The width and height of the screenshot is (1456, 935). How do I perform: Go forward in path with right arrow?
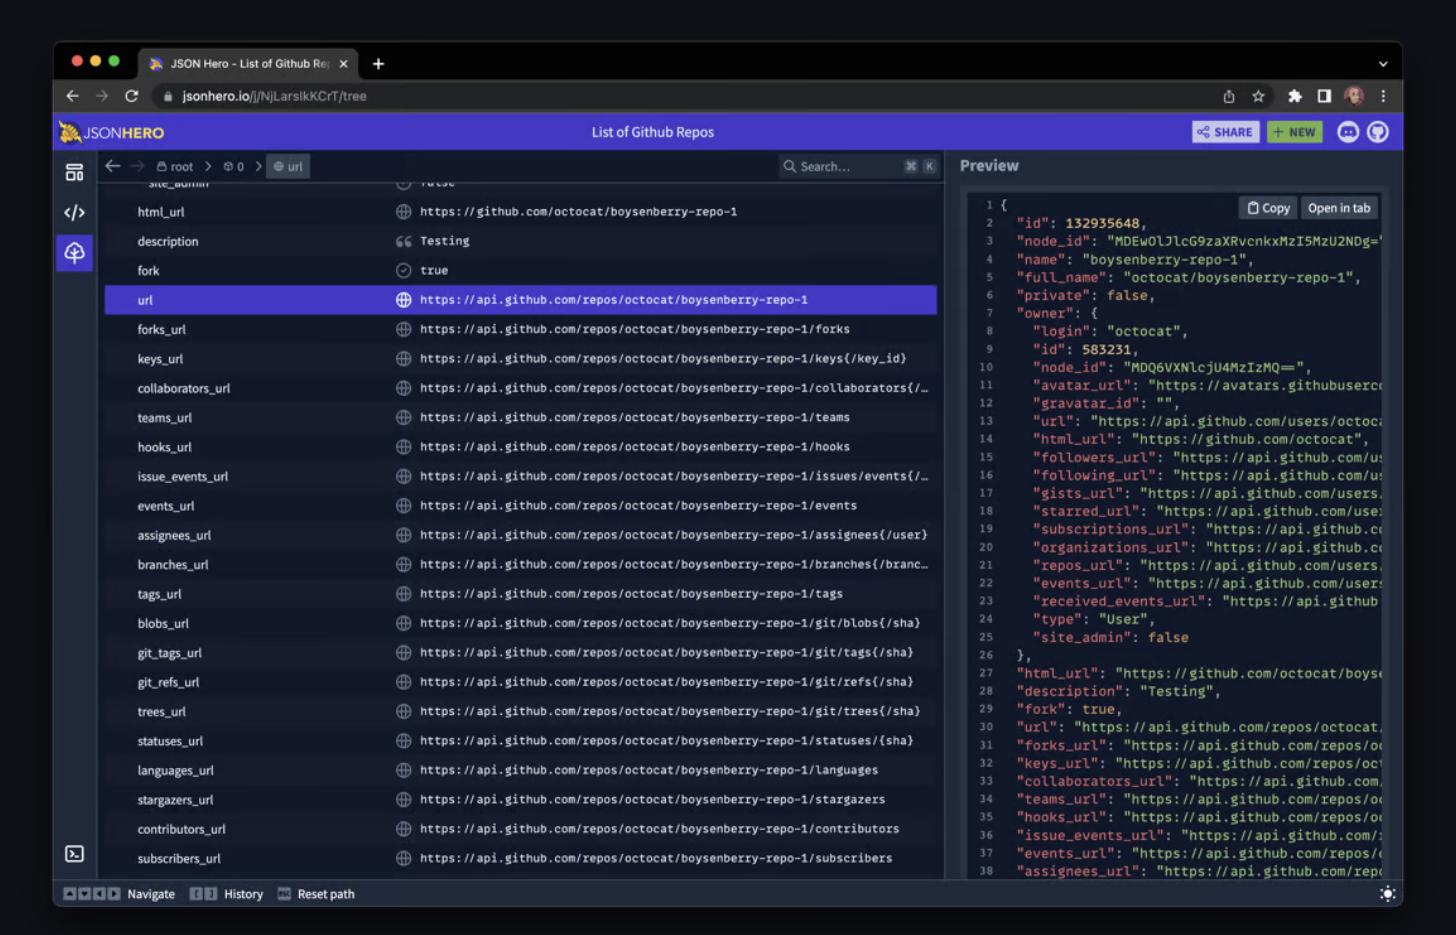[x=137, y=166]
